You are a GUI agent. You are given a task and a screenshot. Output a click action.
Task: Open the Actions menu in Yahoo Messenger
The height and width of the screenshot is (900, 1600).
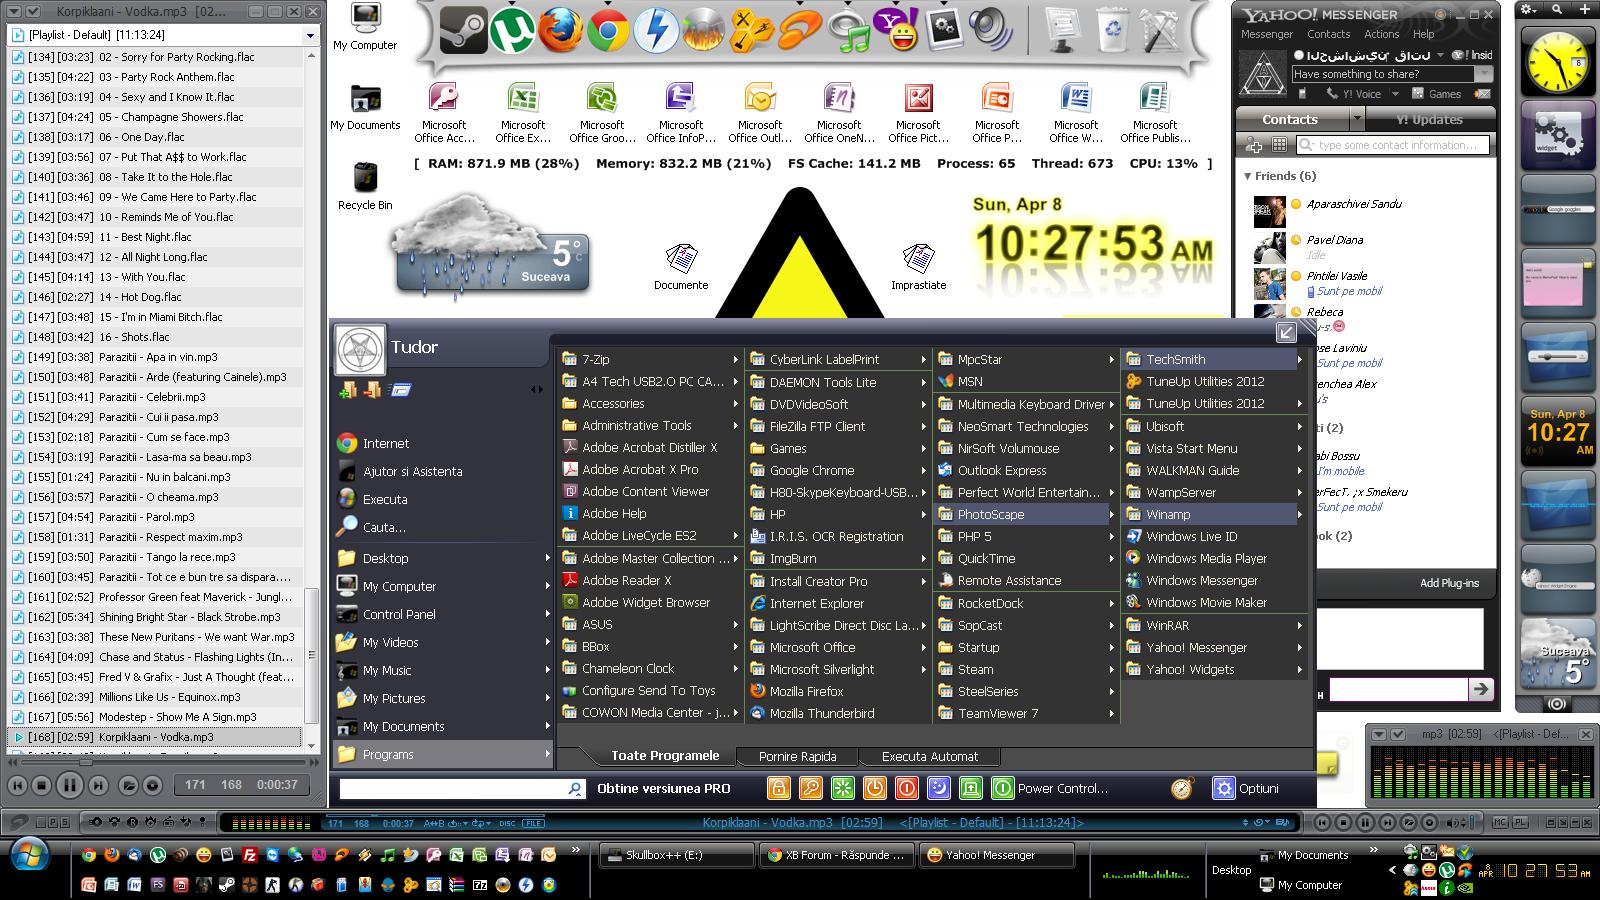tap(1381, 34)
